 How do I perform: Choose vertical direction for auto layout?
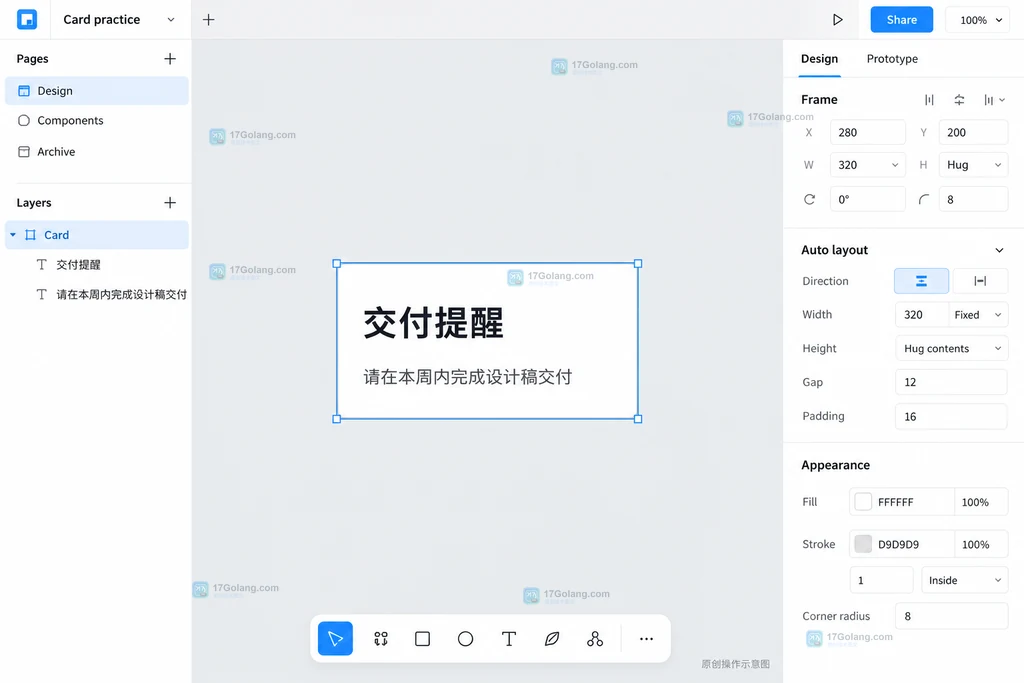tap(921, 281)
